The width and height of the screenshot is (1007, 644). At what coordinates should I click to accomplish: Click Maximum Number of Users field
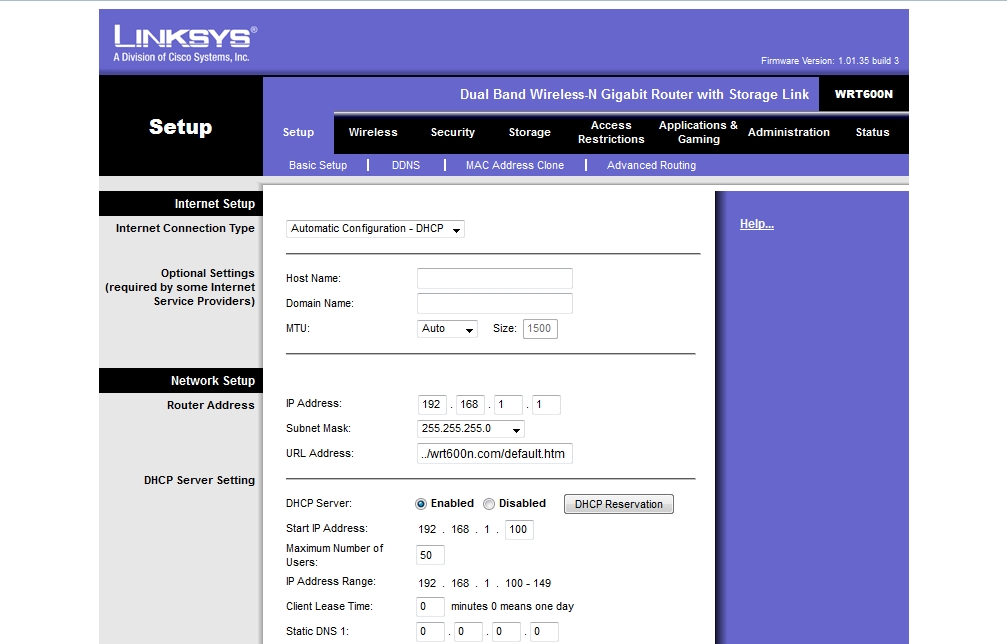pyautogui.click(x=430, y=555)
